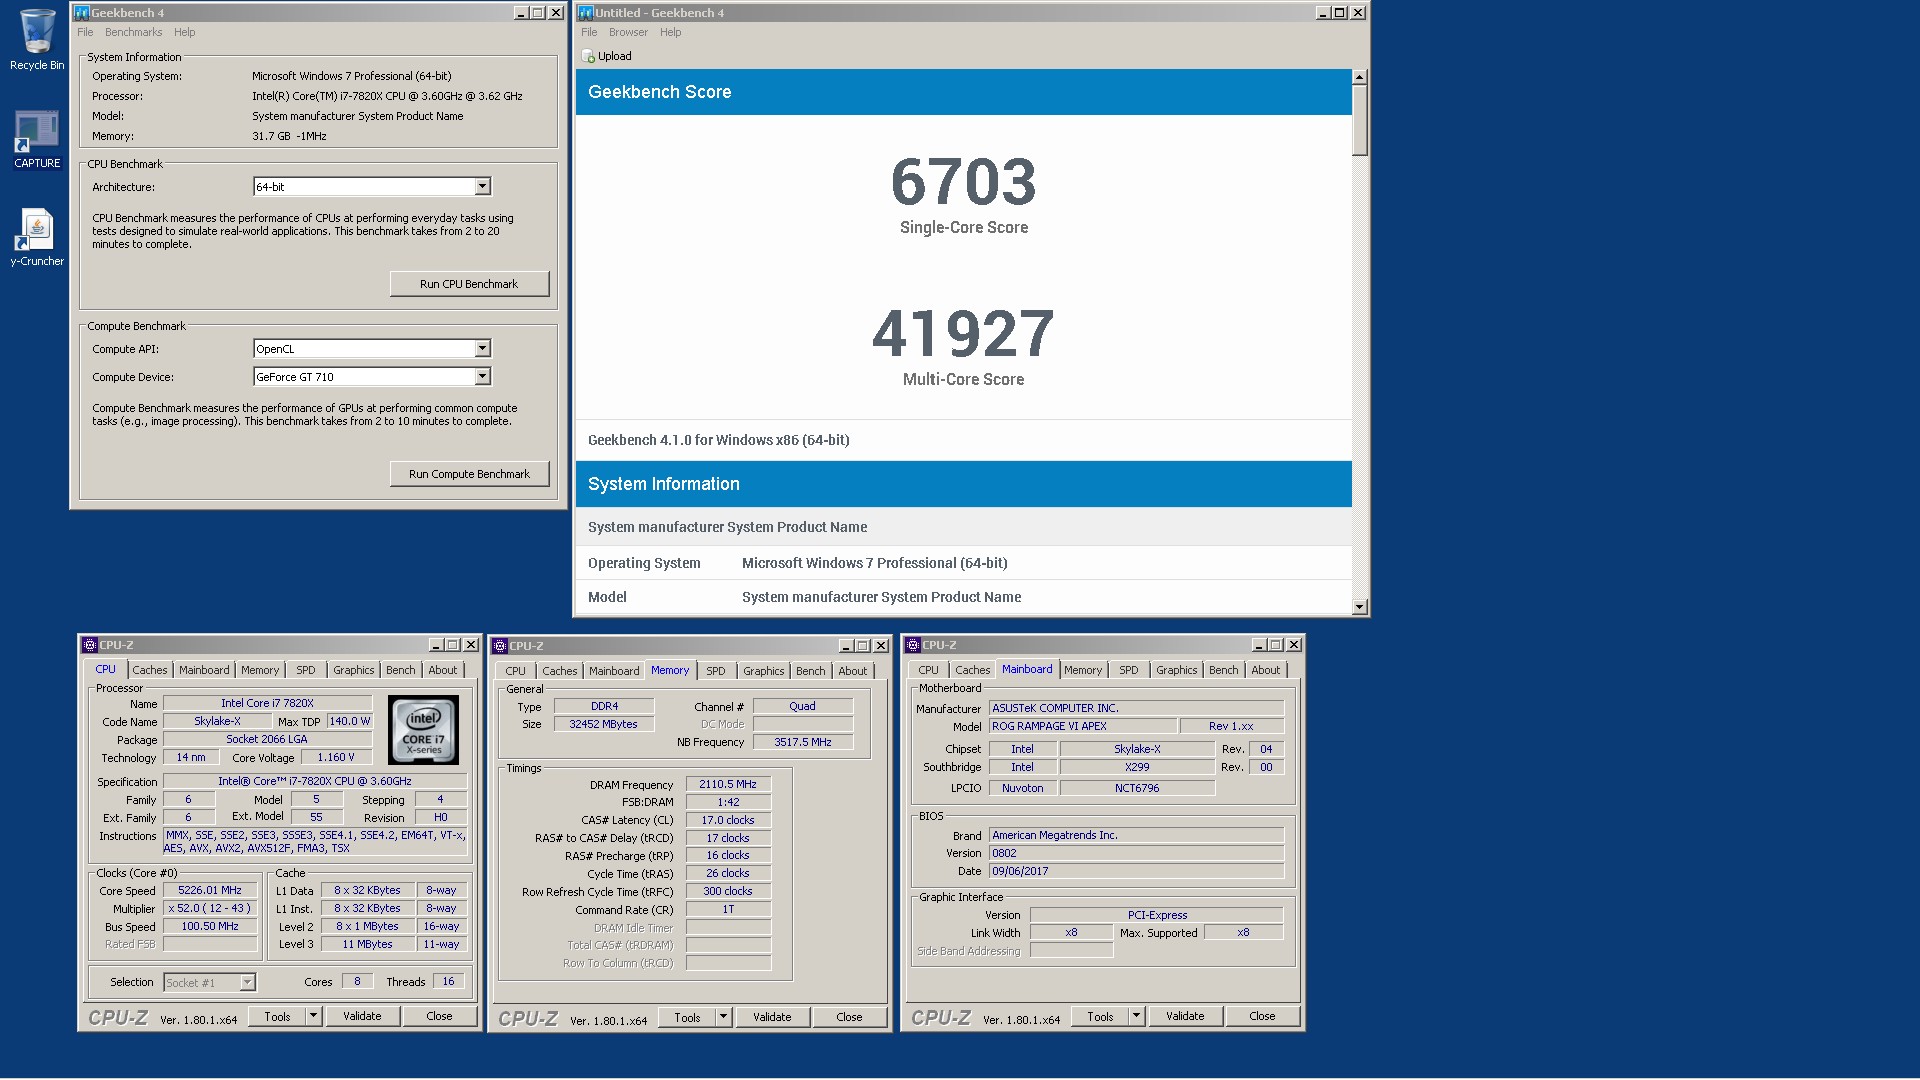The height and width of the screenshot is (1080, 1920).
Task: Click scroll-down arrow of results scrollbar
Action: [x=1359, y=607]
